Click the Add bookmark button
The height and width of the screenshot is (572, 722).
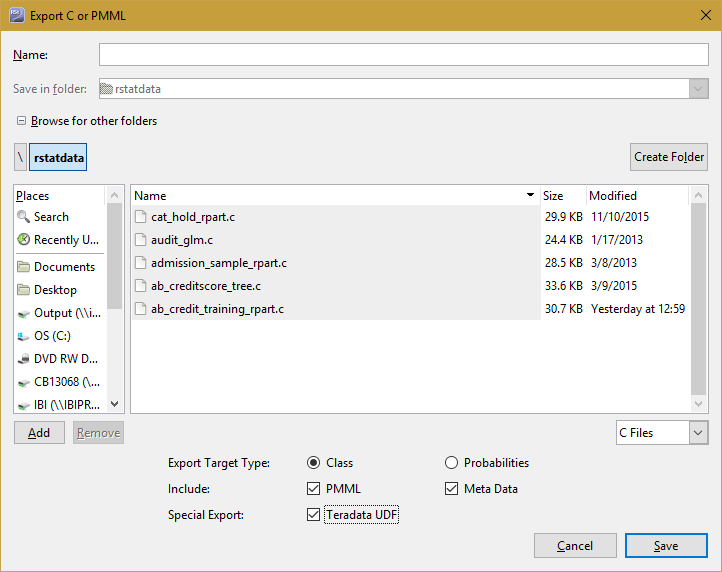click(x=39, y=432)
